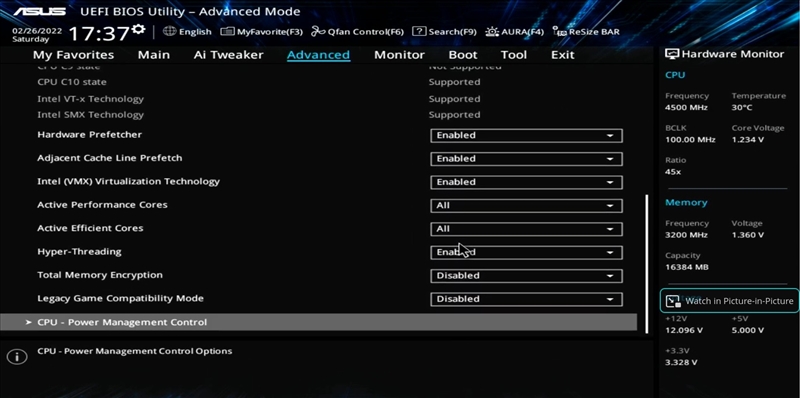Open the Exit tab
This screenshot has height=398, width=800.
coord(563,55)
